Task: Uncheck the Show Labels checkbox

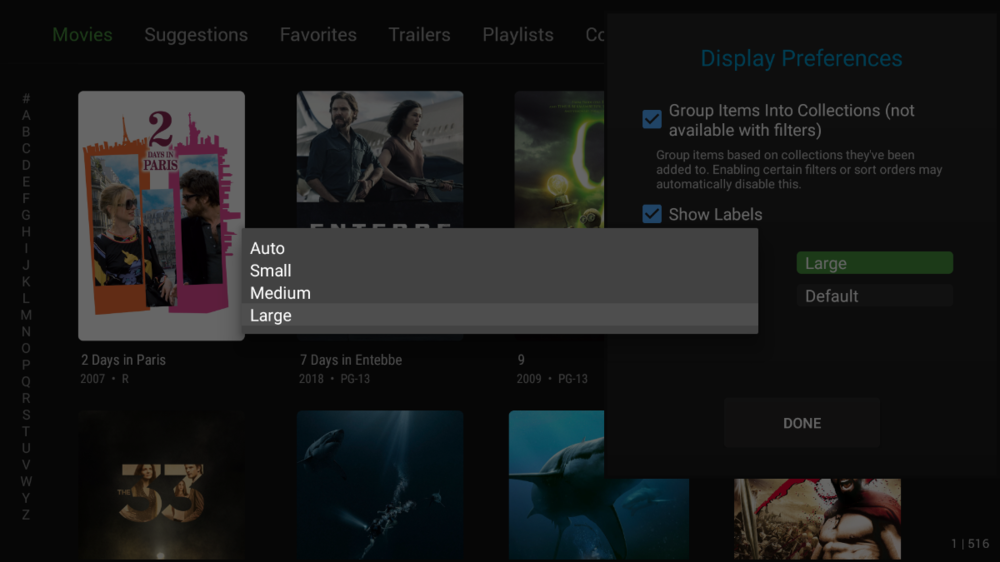Action: coord(652,214)
